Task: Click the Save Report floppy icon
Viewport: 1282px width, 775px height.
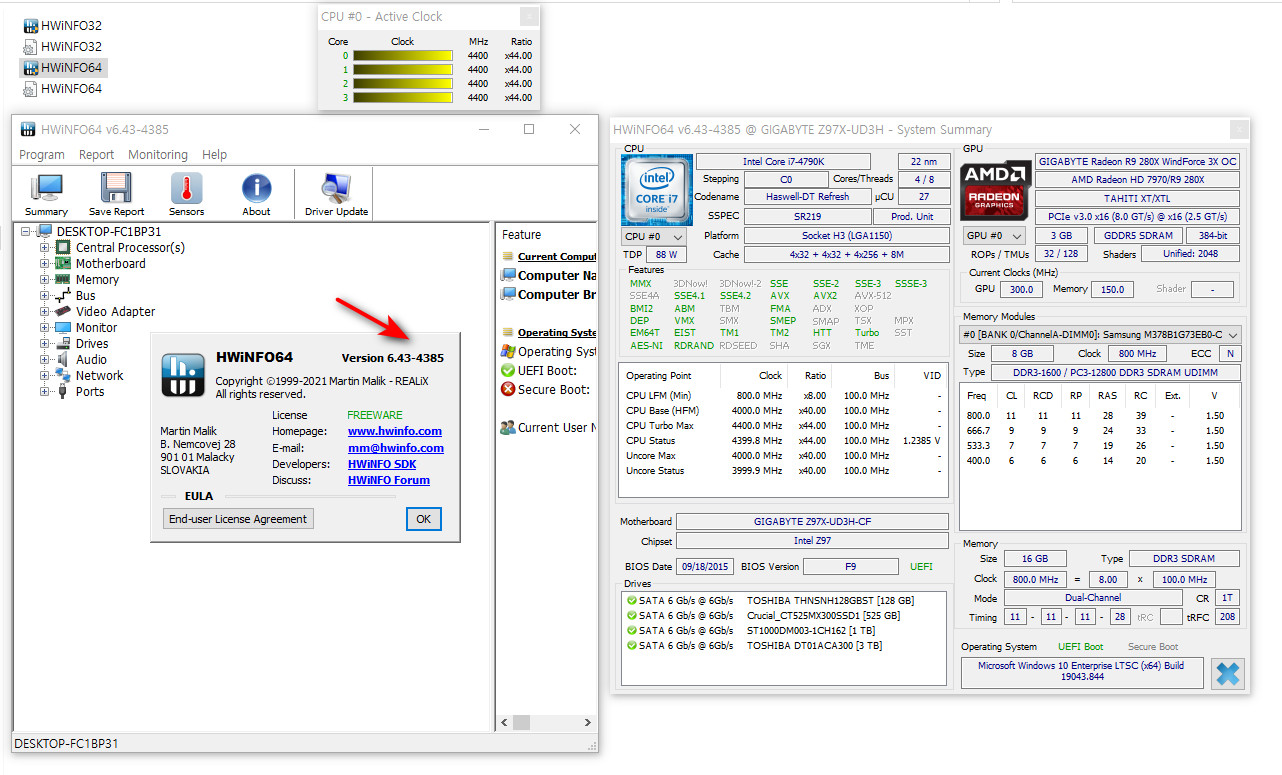Action: (x=116, y=188)
